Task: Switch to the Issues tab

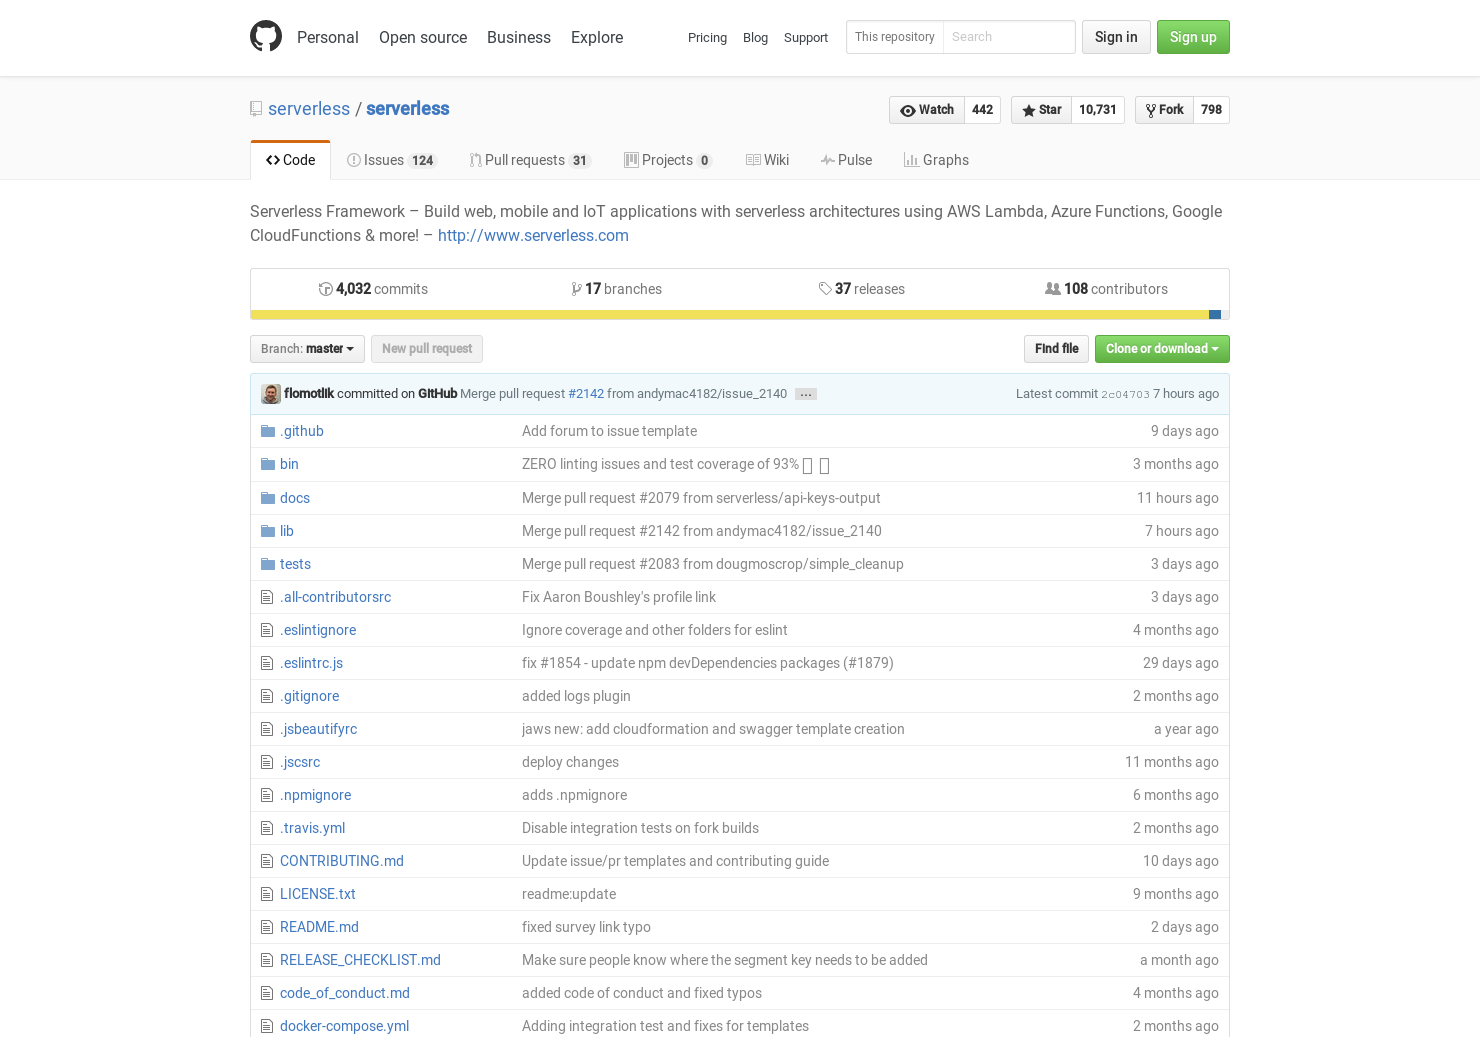Action: [x=392, y=160]
